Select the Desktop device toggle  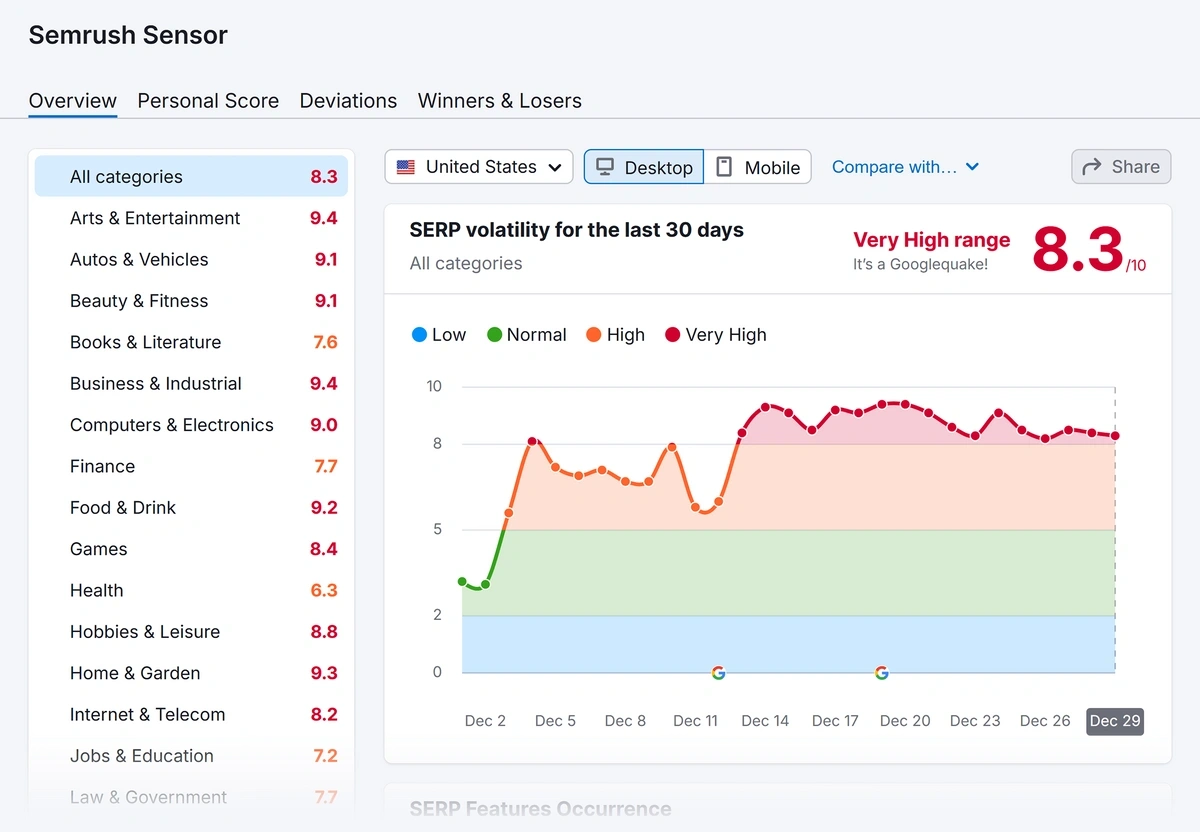click(x=644, y=167)
